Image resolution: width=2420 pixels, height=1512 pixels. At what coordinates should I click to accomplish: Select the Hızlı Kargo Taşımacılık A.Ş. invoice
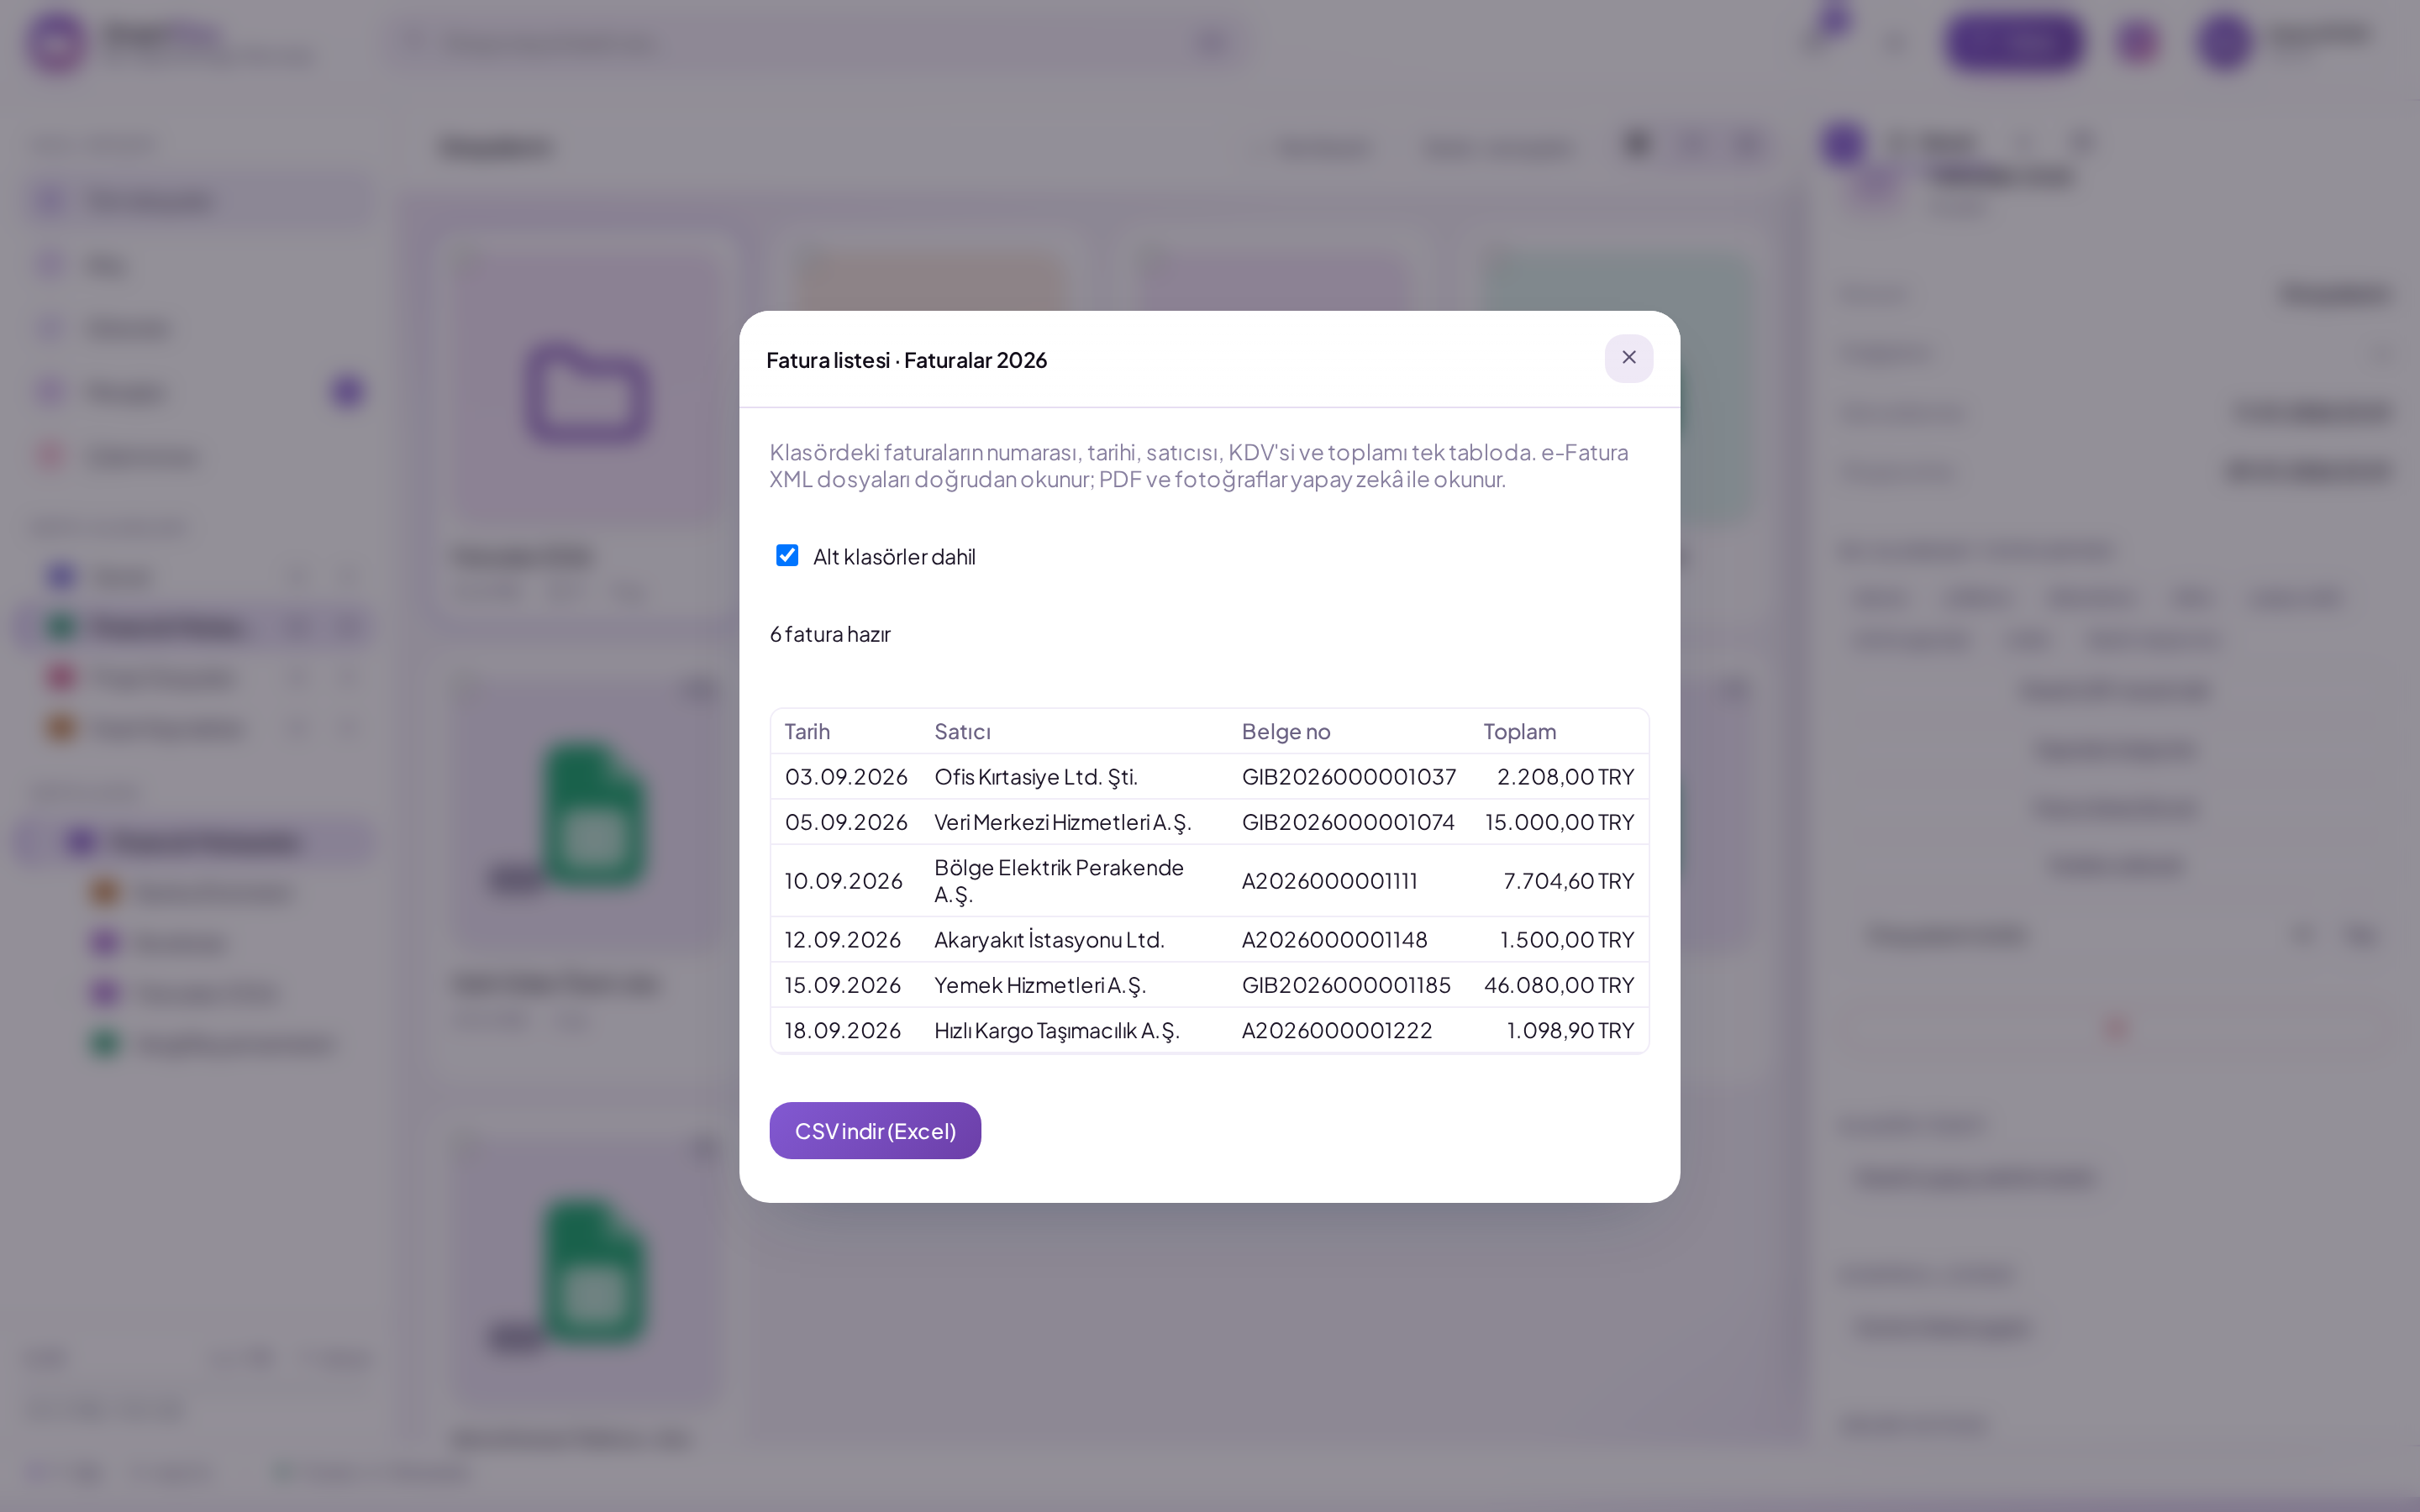tap(1209, 1030)
